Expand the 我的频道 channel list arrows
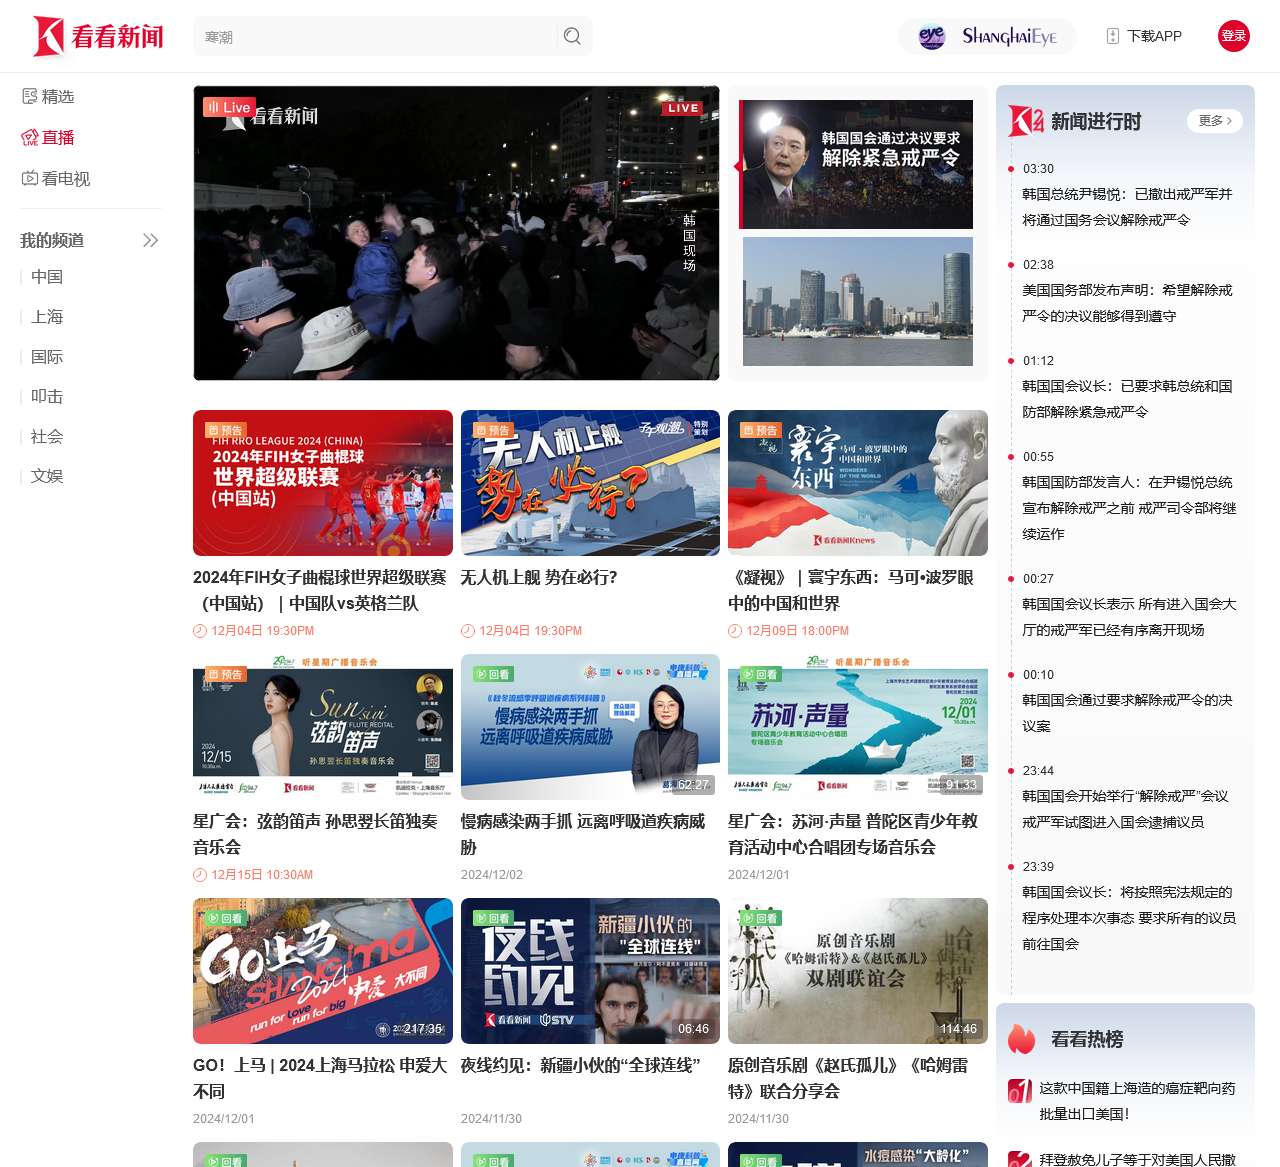Viewport: 1280px width, 1167px height. 150,240
